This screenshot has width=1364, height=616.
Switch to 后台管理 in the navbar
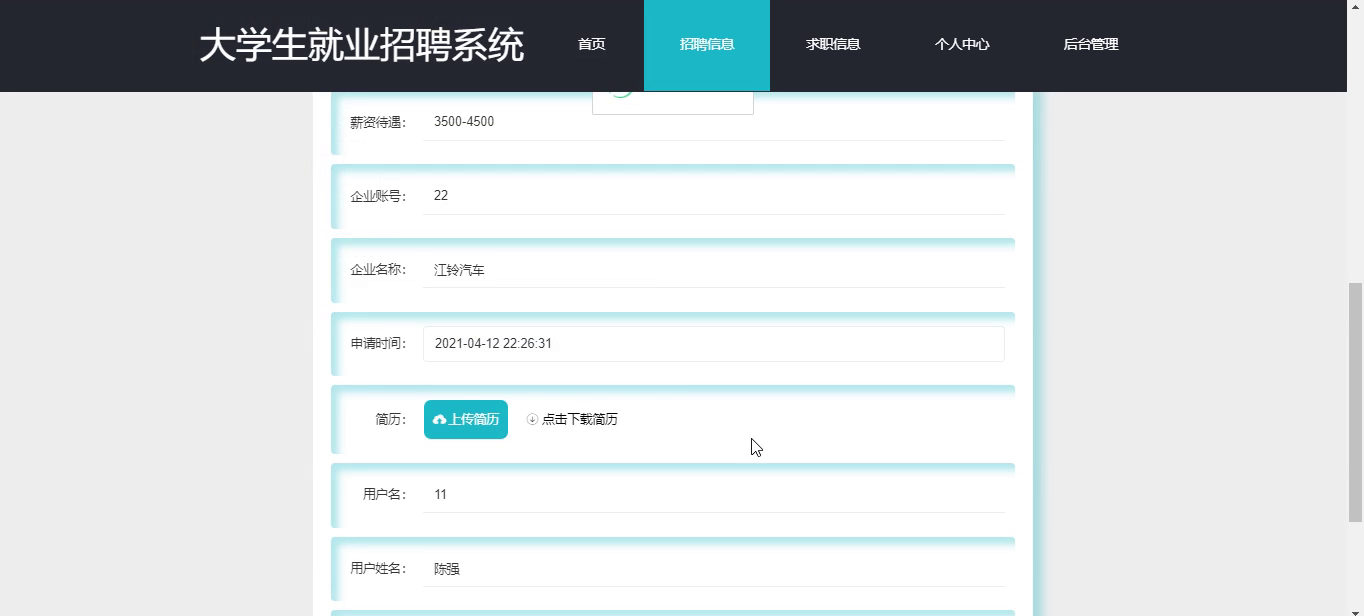pos(1091,45)
